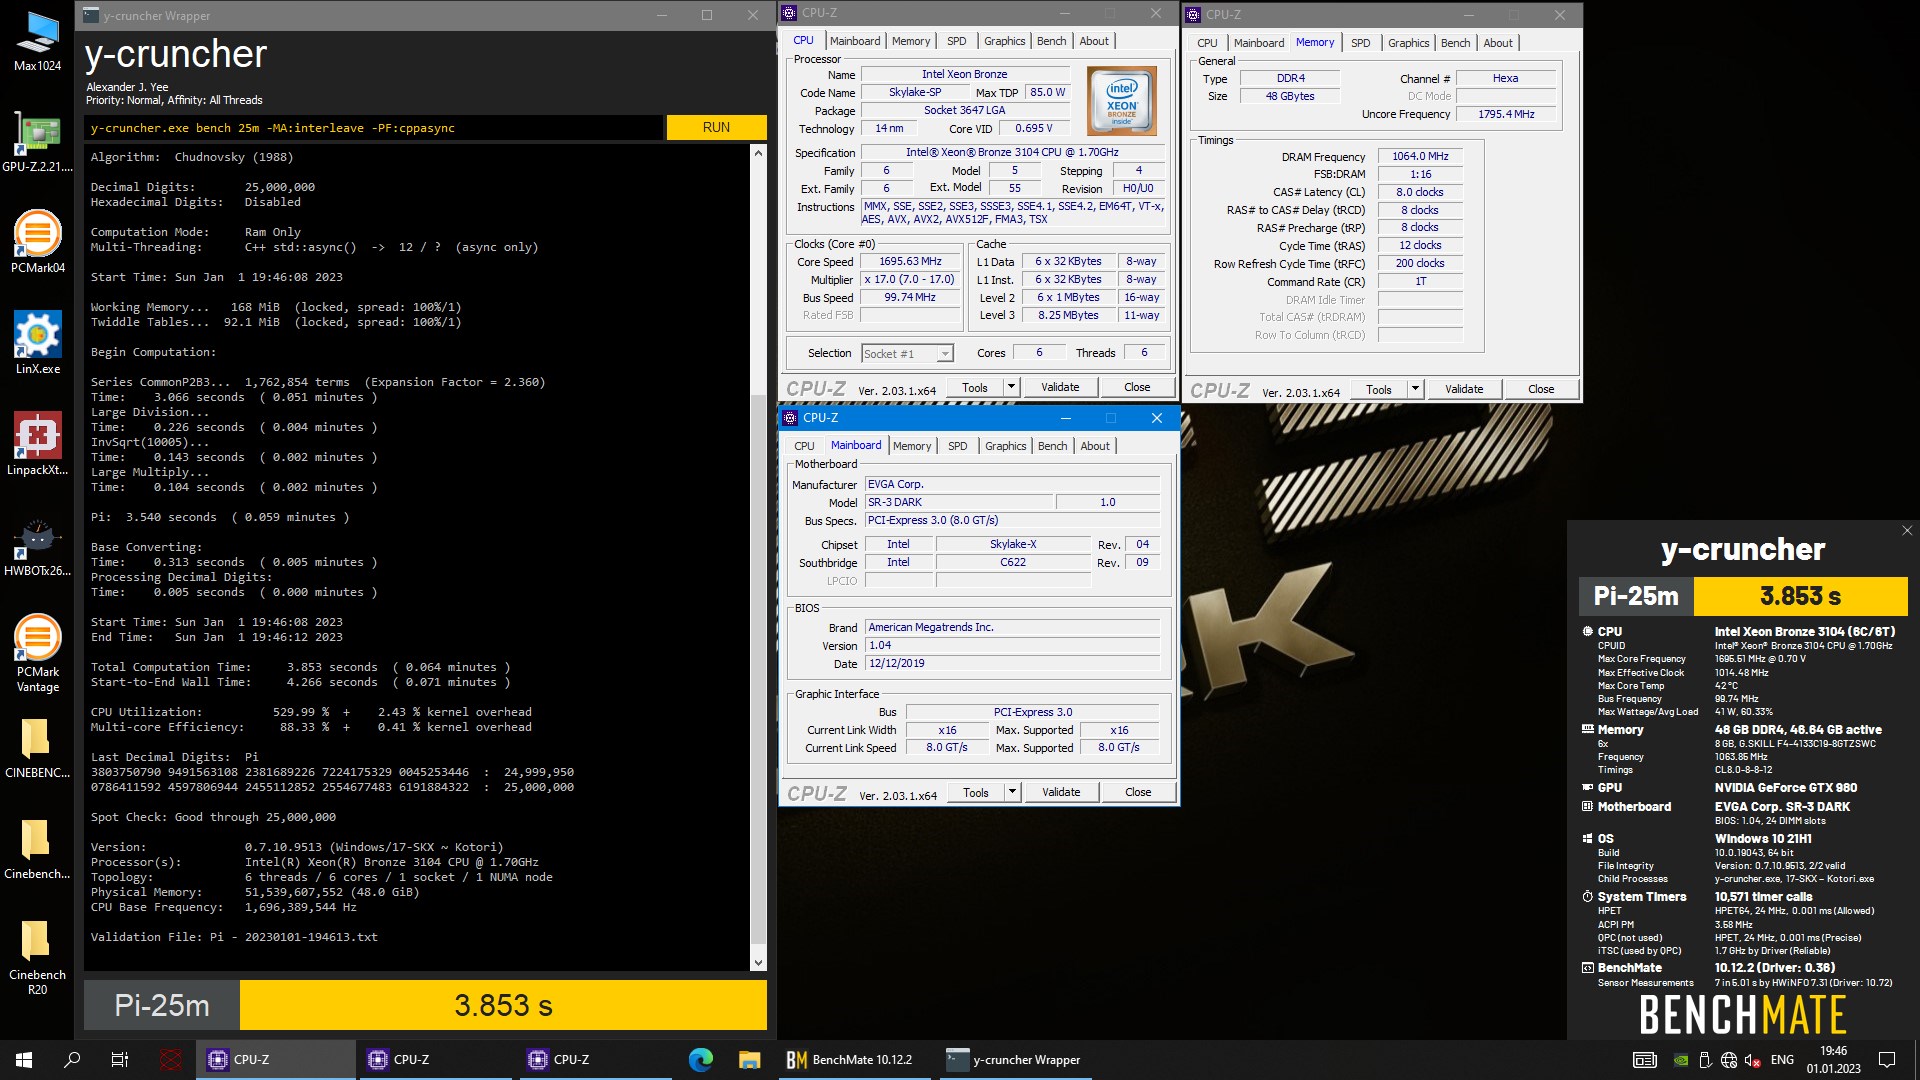
Task: Click y-cruncher output scrollbar down arrow
Action: [758, 963]
